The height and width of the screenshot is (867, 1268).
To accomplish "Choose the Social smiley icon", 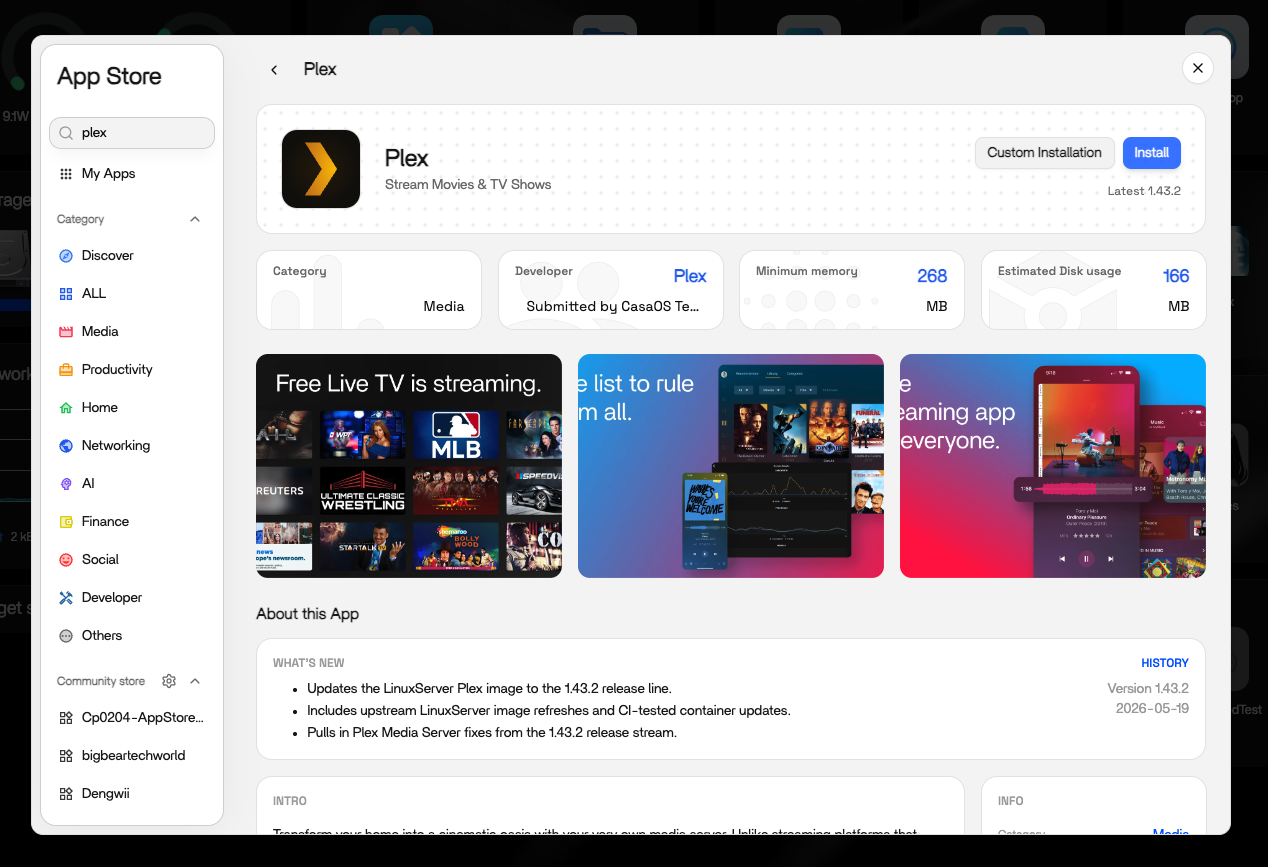I will [66, 560].
